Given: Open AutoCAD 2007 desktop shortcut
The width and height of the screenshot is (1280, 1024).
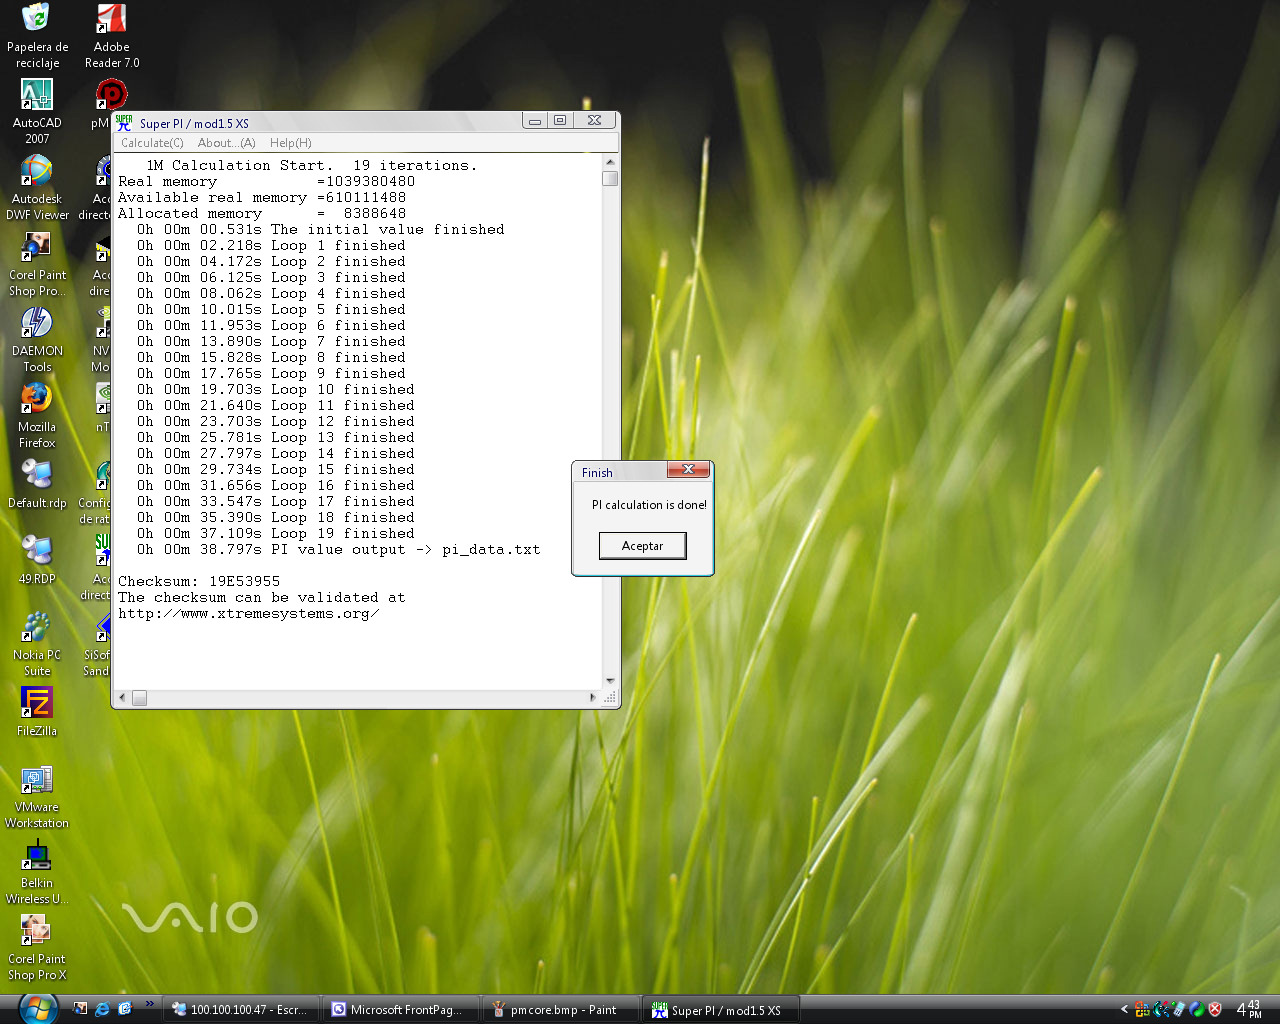Looking at the screenshot, I should 37,96.
